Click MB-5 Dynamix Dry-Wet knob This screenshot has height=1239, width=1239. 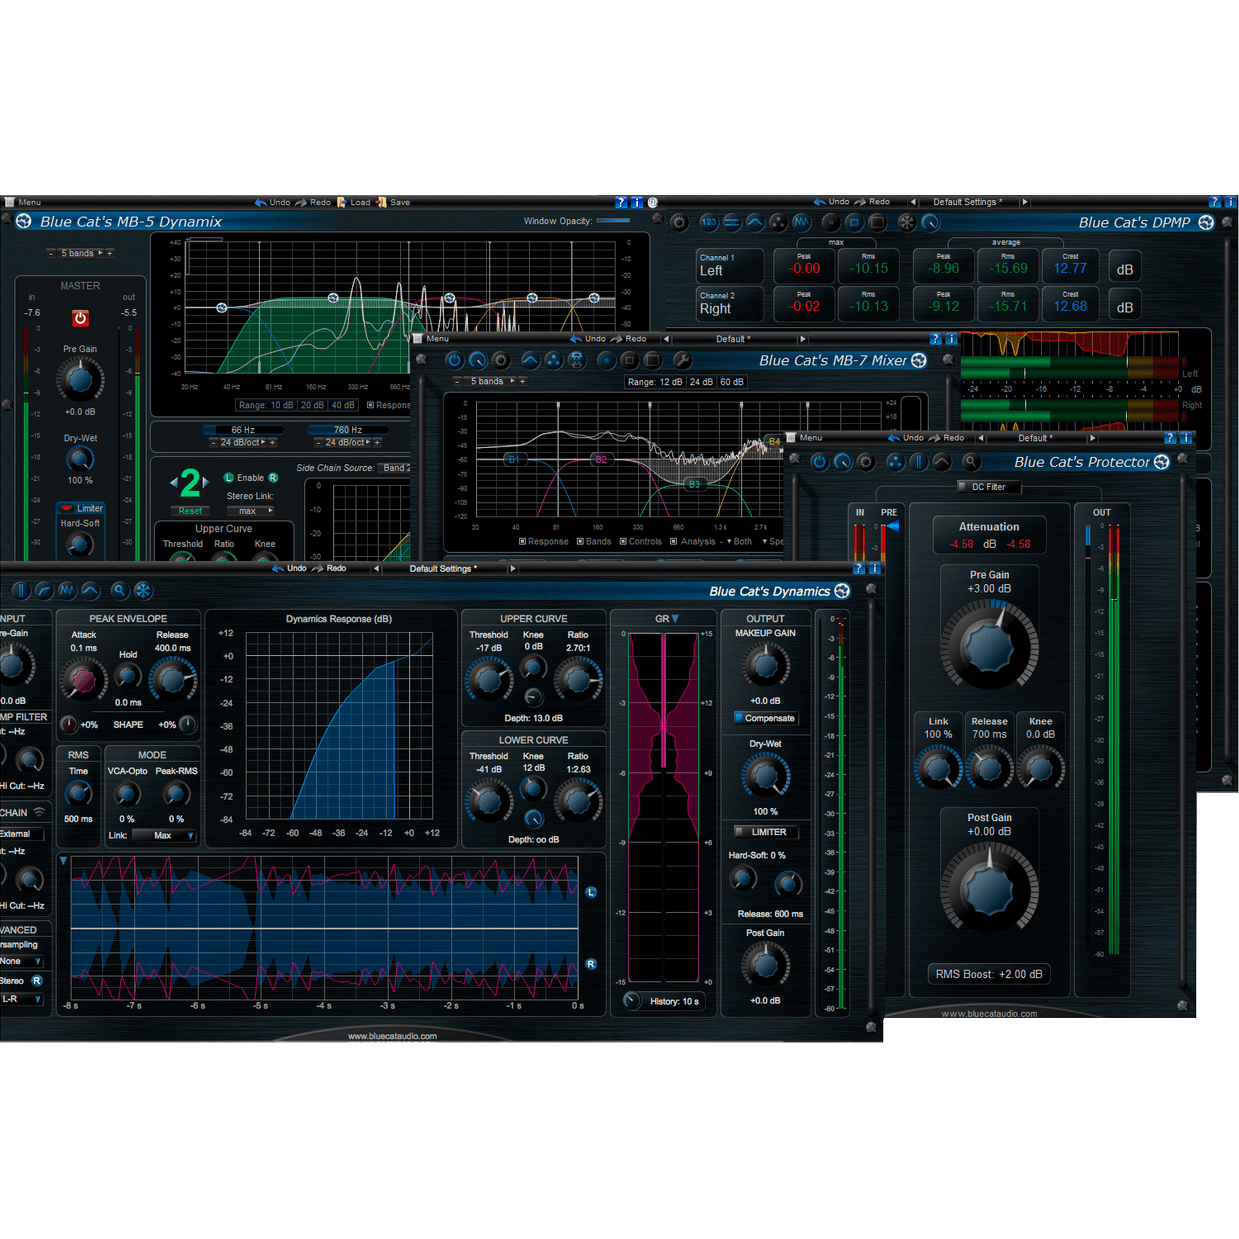coord(80,459)
